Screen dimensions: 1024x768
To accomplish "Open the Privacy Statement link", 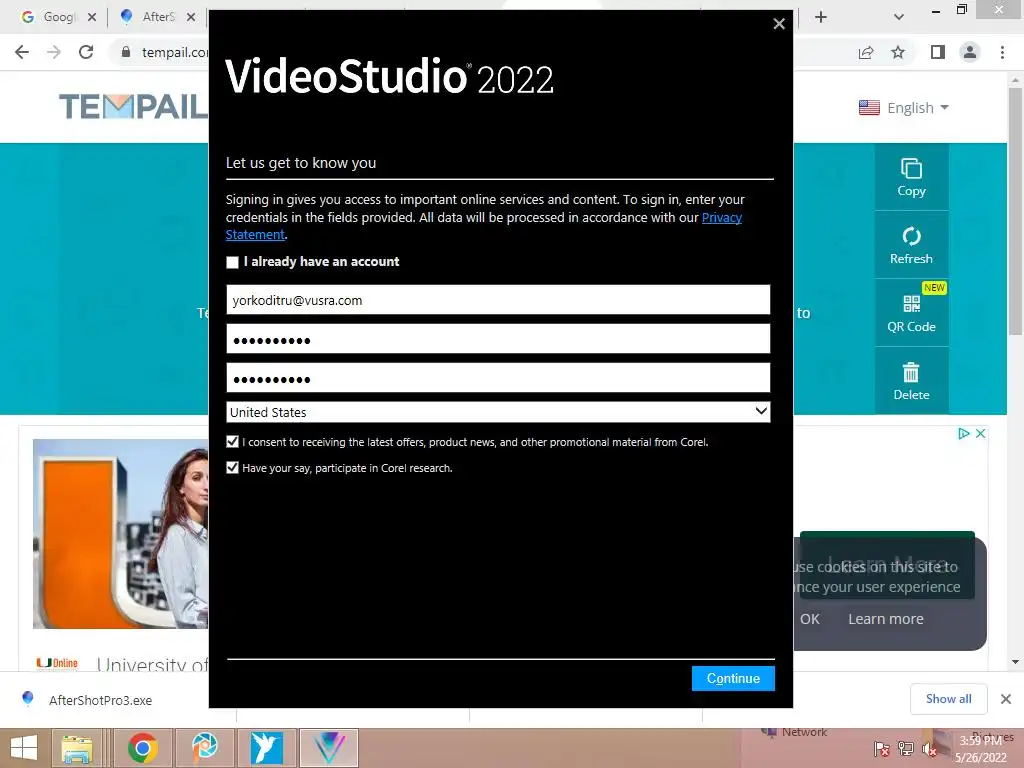I will point(722,217).
